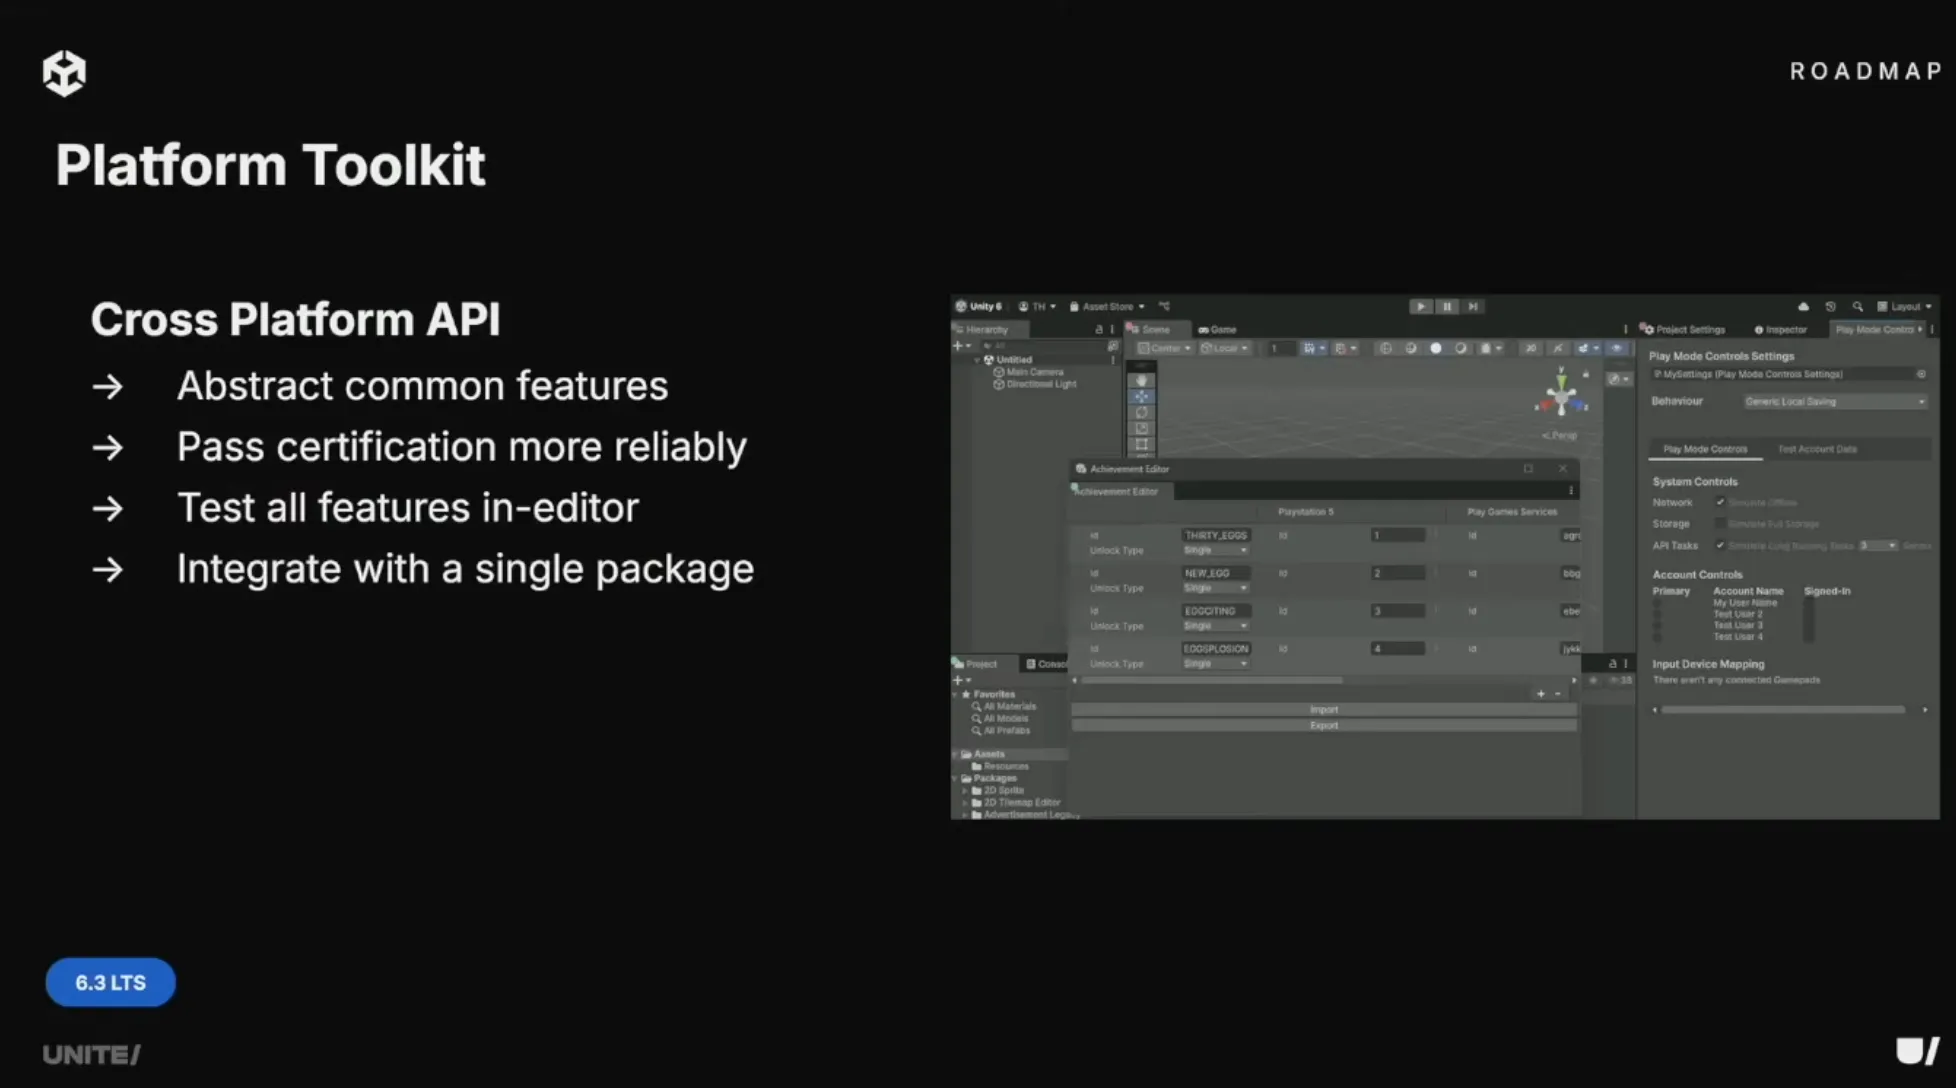Toggle API Tasks long running checkbox
The width and height of the screenshot is (1956, 1088).
1720,545
